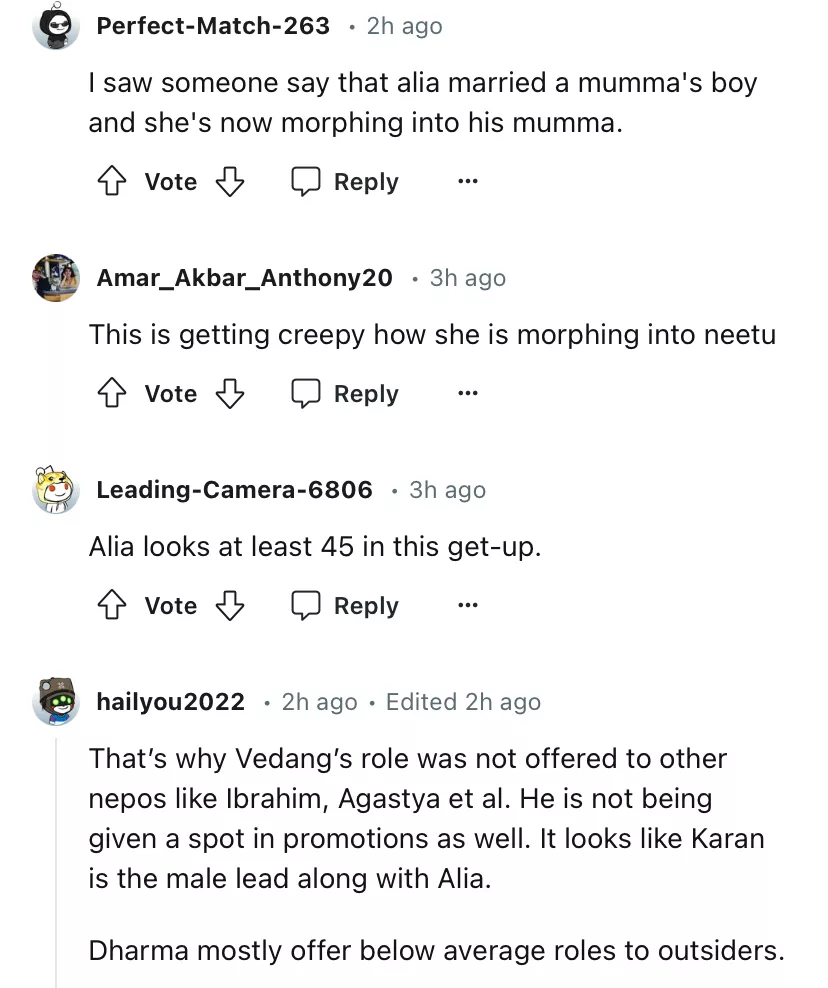828x988 pixels.
Task: Open Perfect-Match-263's avatar profile
Action: tap(56, 26)
